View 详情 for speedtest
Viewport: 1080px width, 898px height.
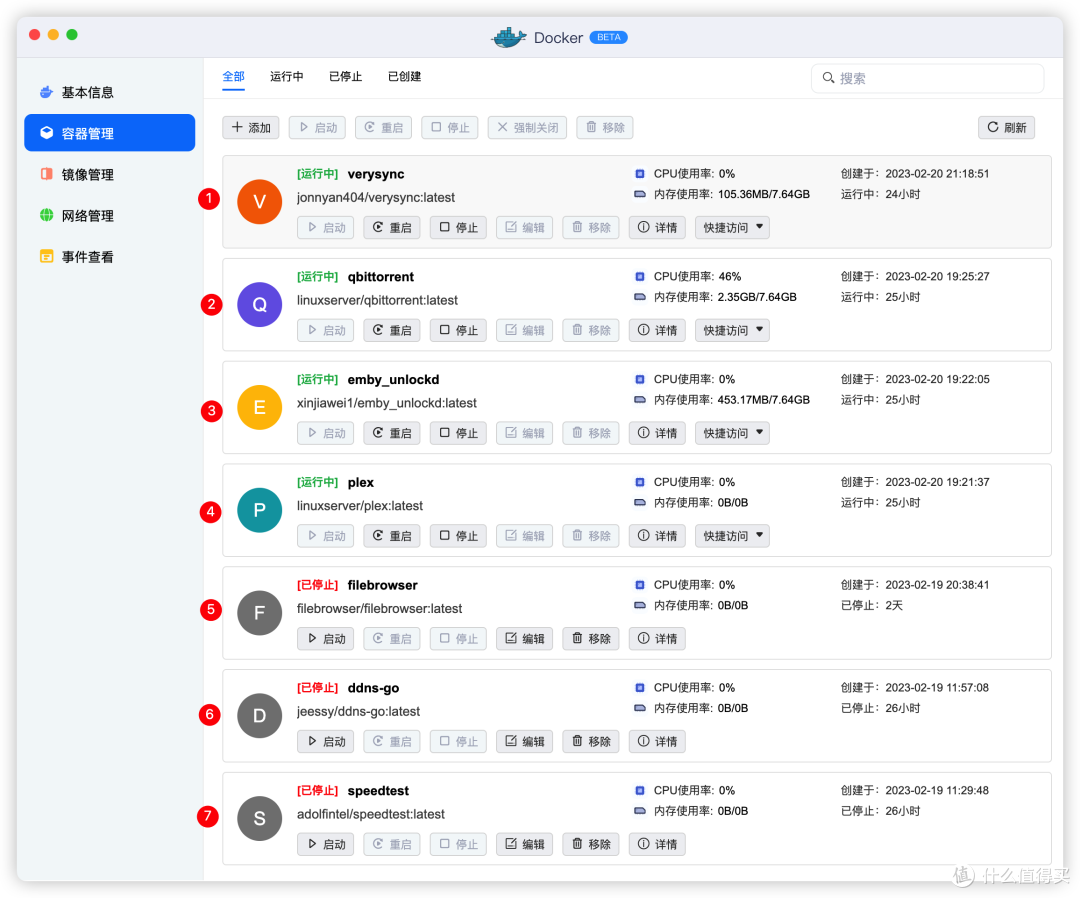point(657,844)
